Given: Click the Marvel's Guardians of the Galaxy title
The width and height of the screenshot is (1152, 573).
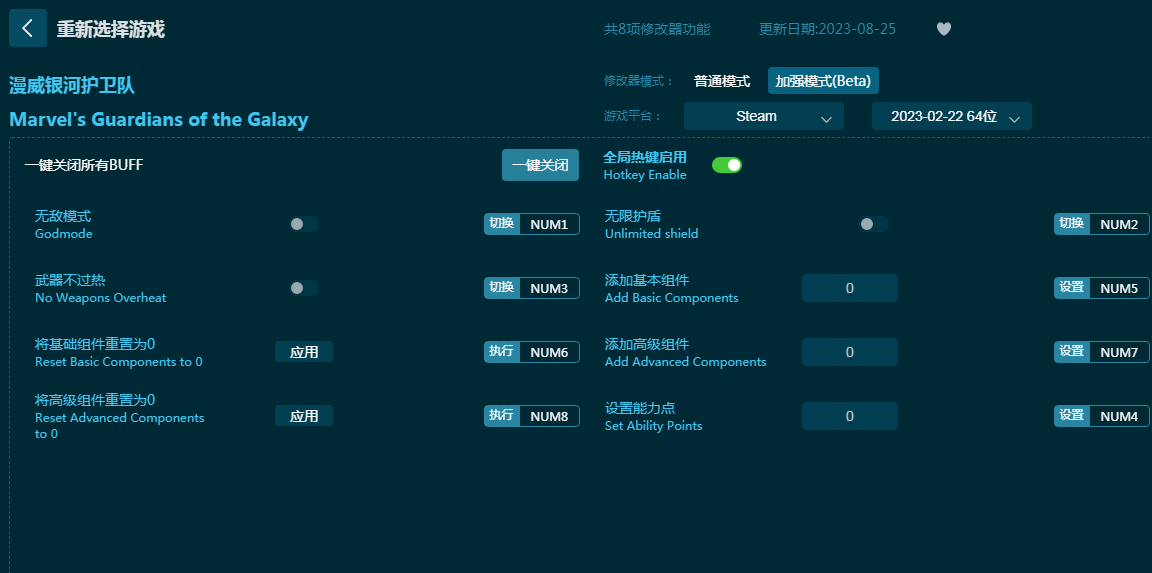Looking at the screenshot, I should [x=159, y=119].
